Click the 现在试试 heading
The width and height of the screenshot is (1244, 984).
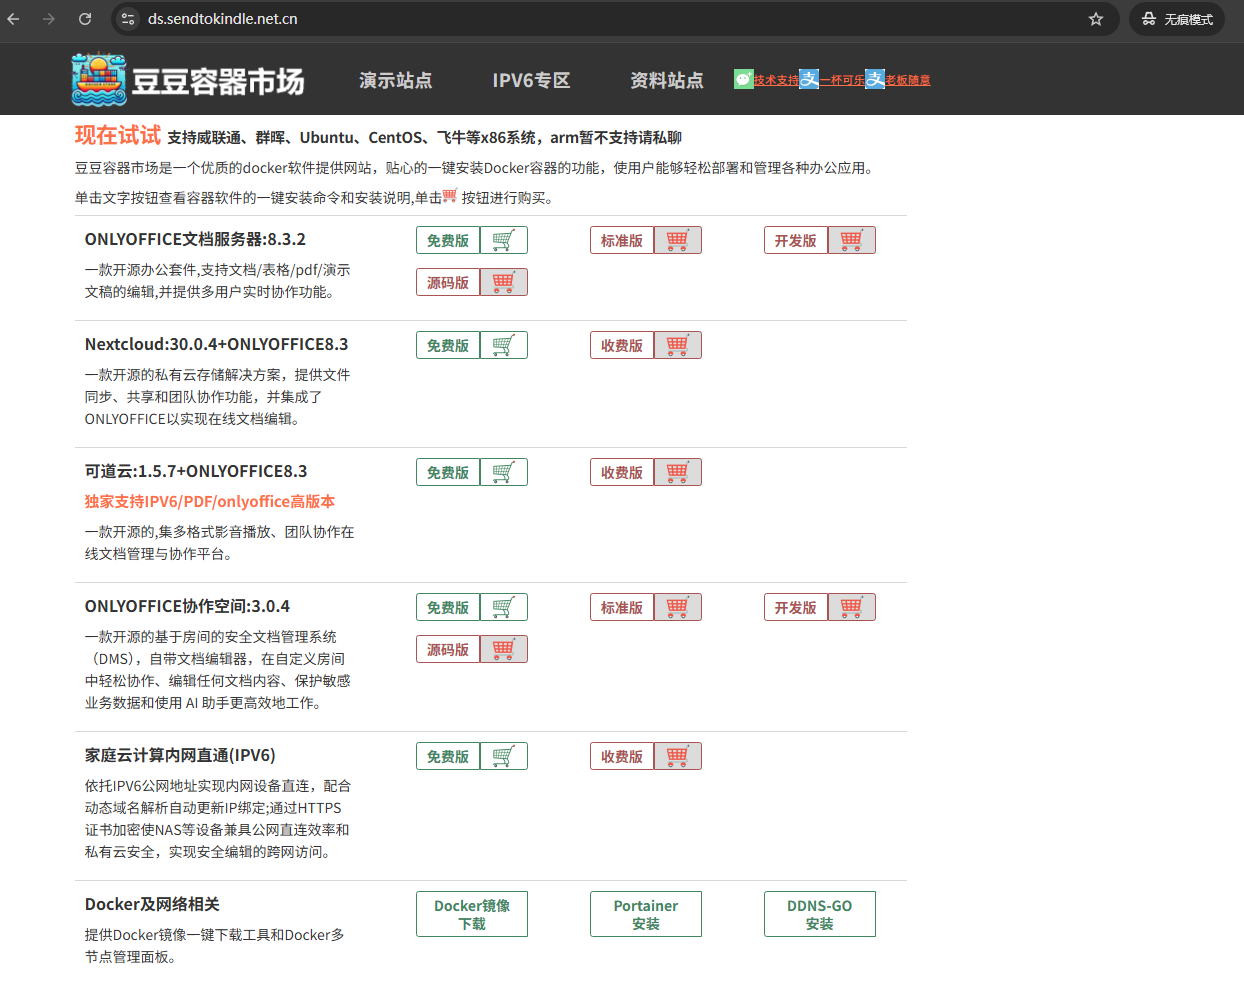point(118,135)
